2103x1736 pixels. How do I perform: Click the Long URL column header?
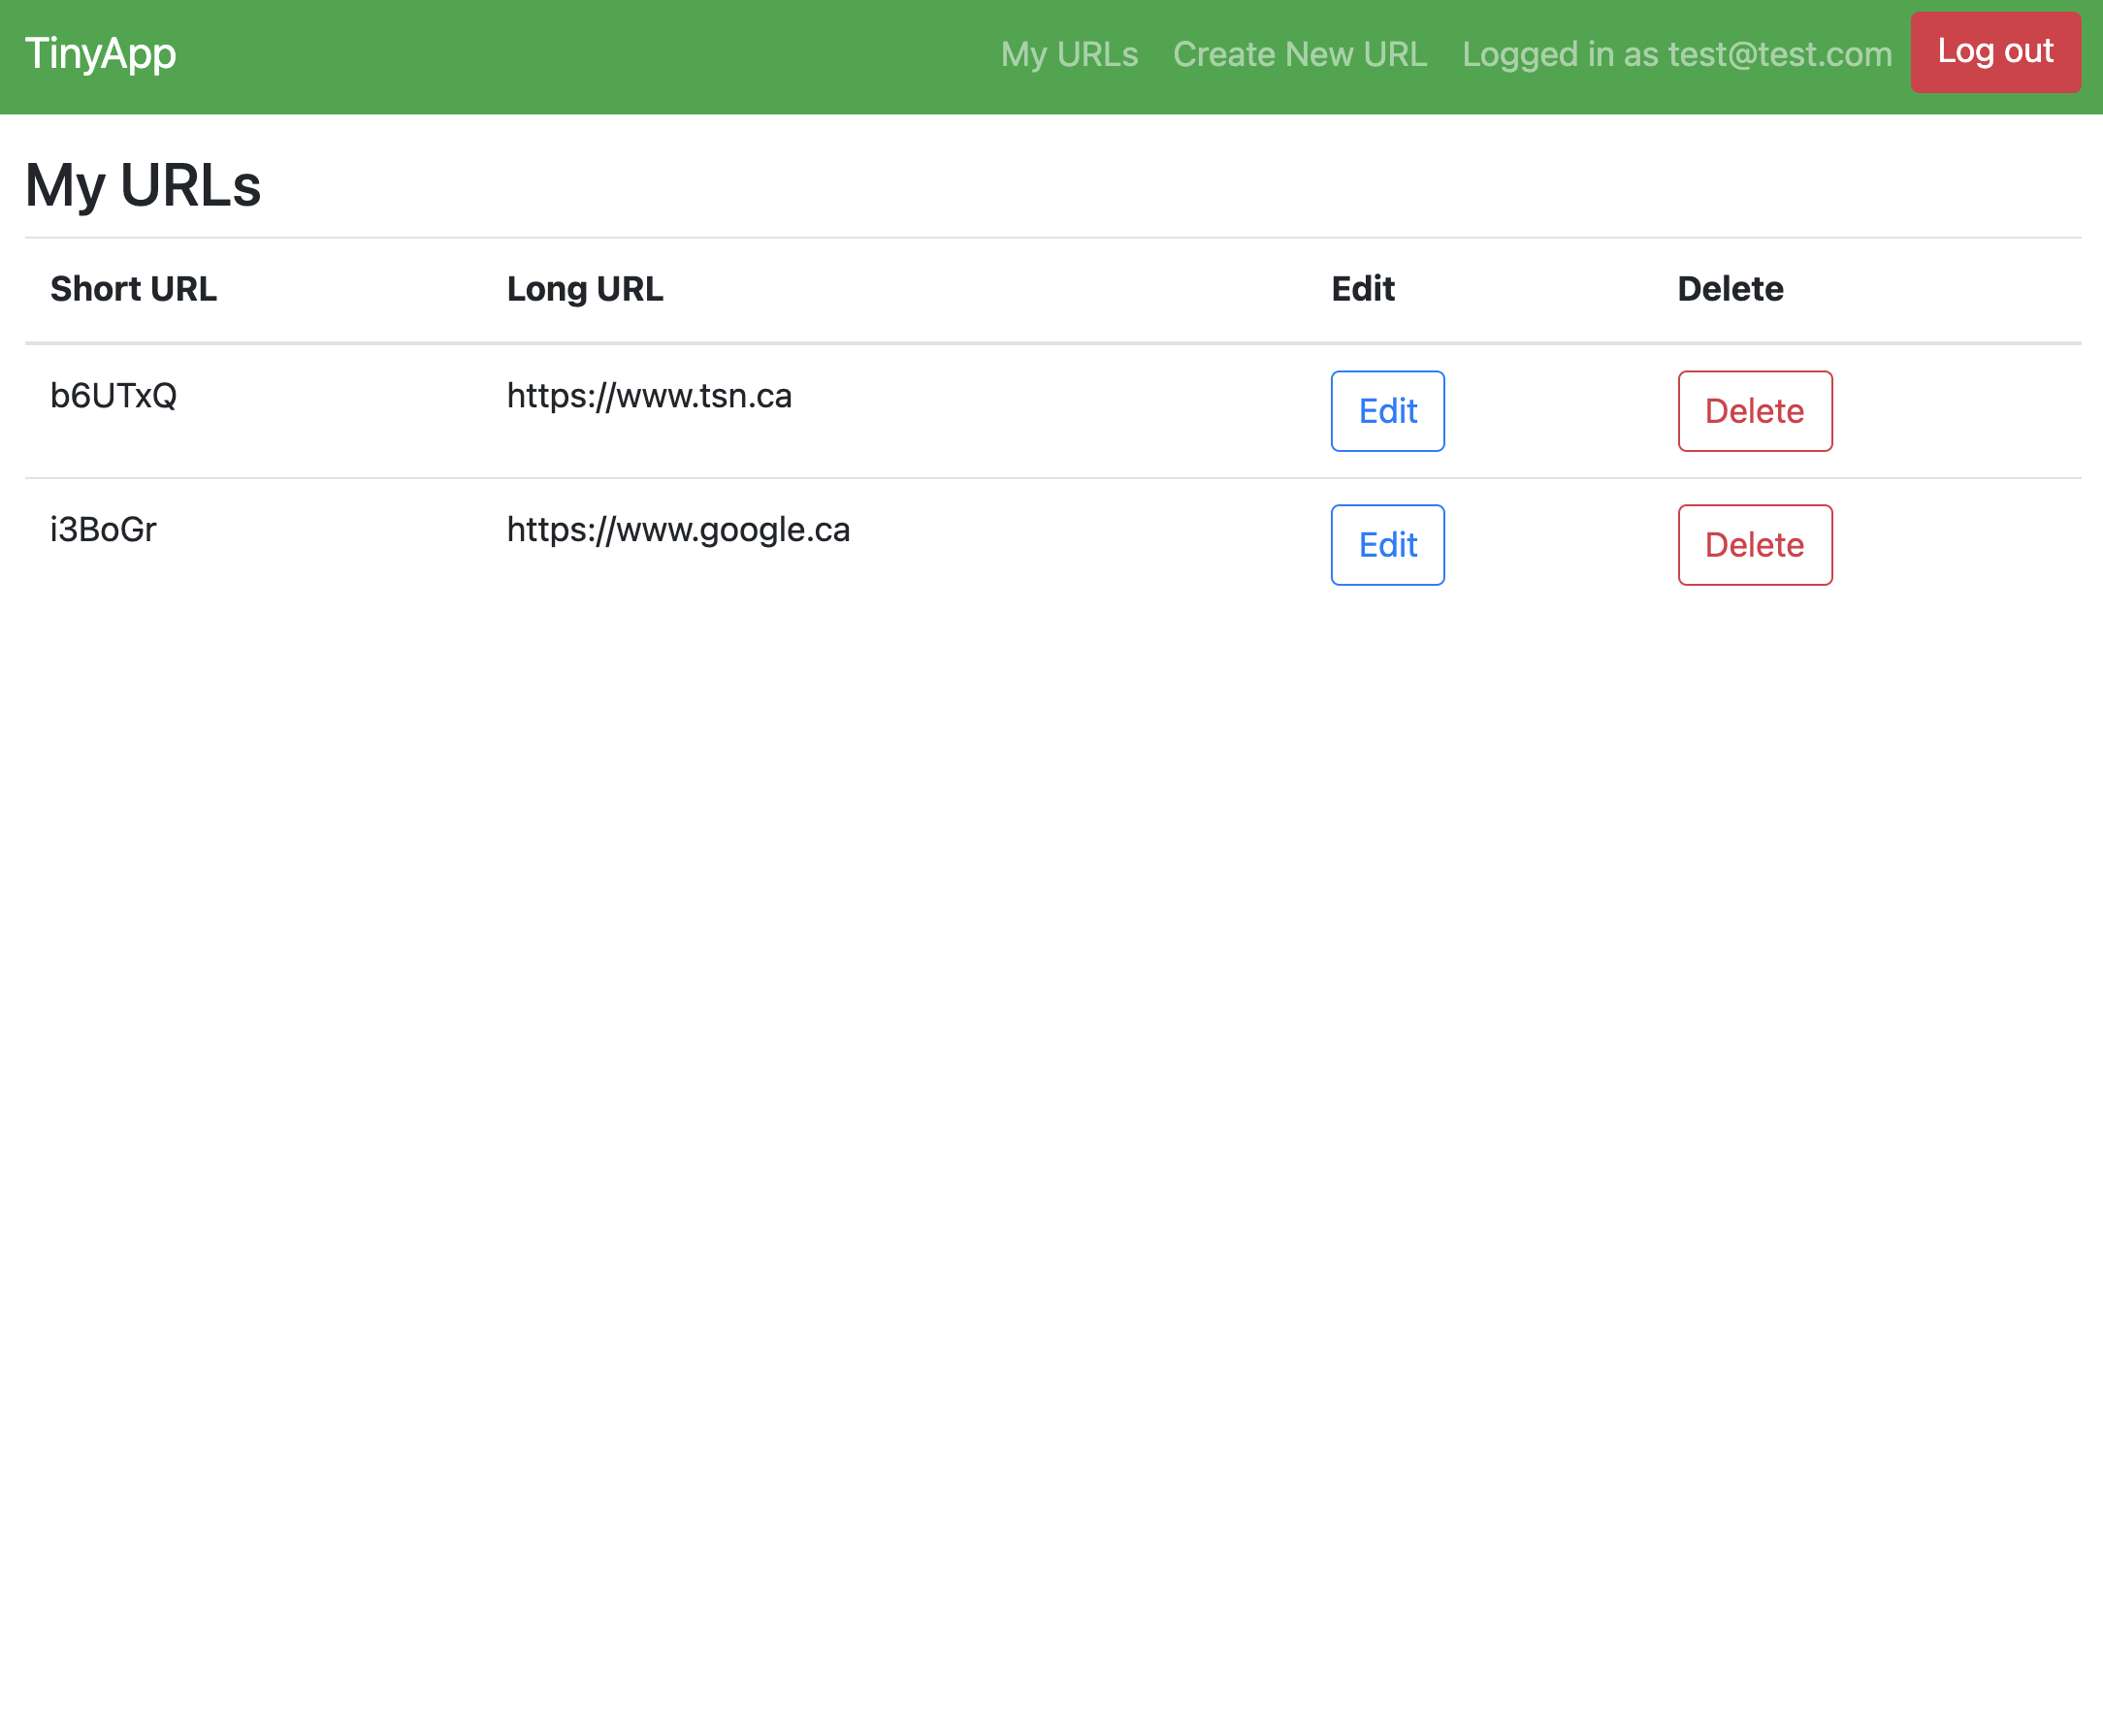pos(584,289)
